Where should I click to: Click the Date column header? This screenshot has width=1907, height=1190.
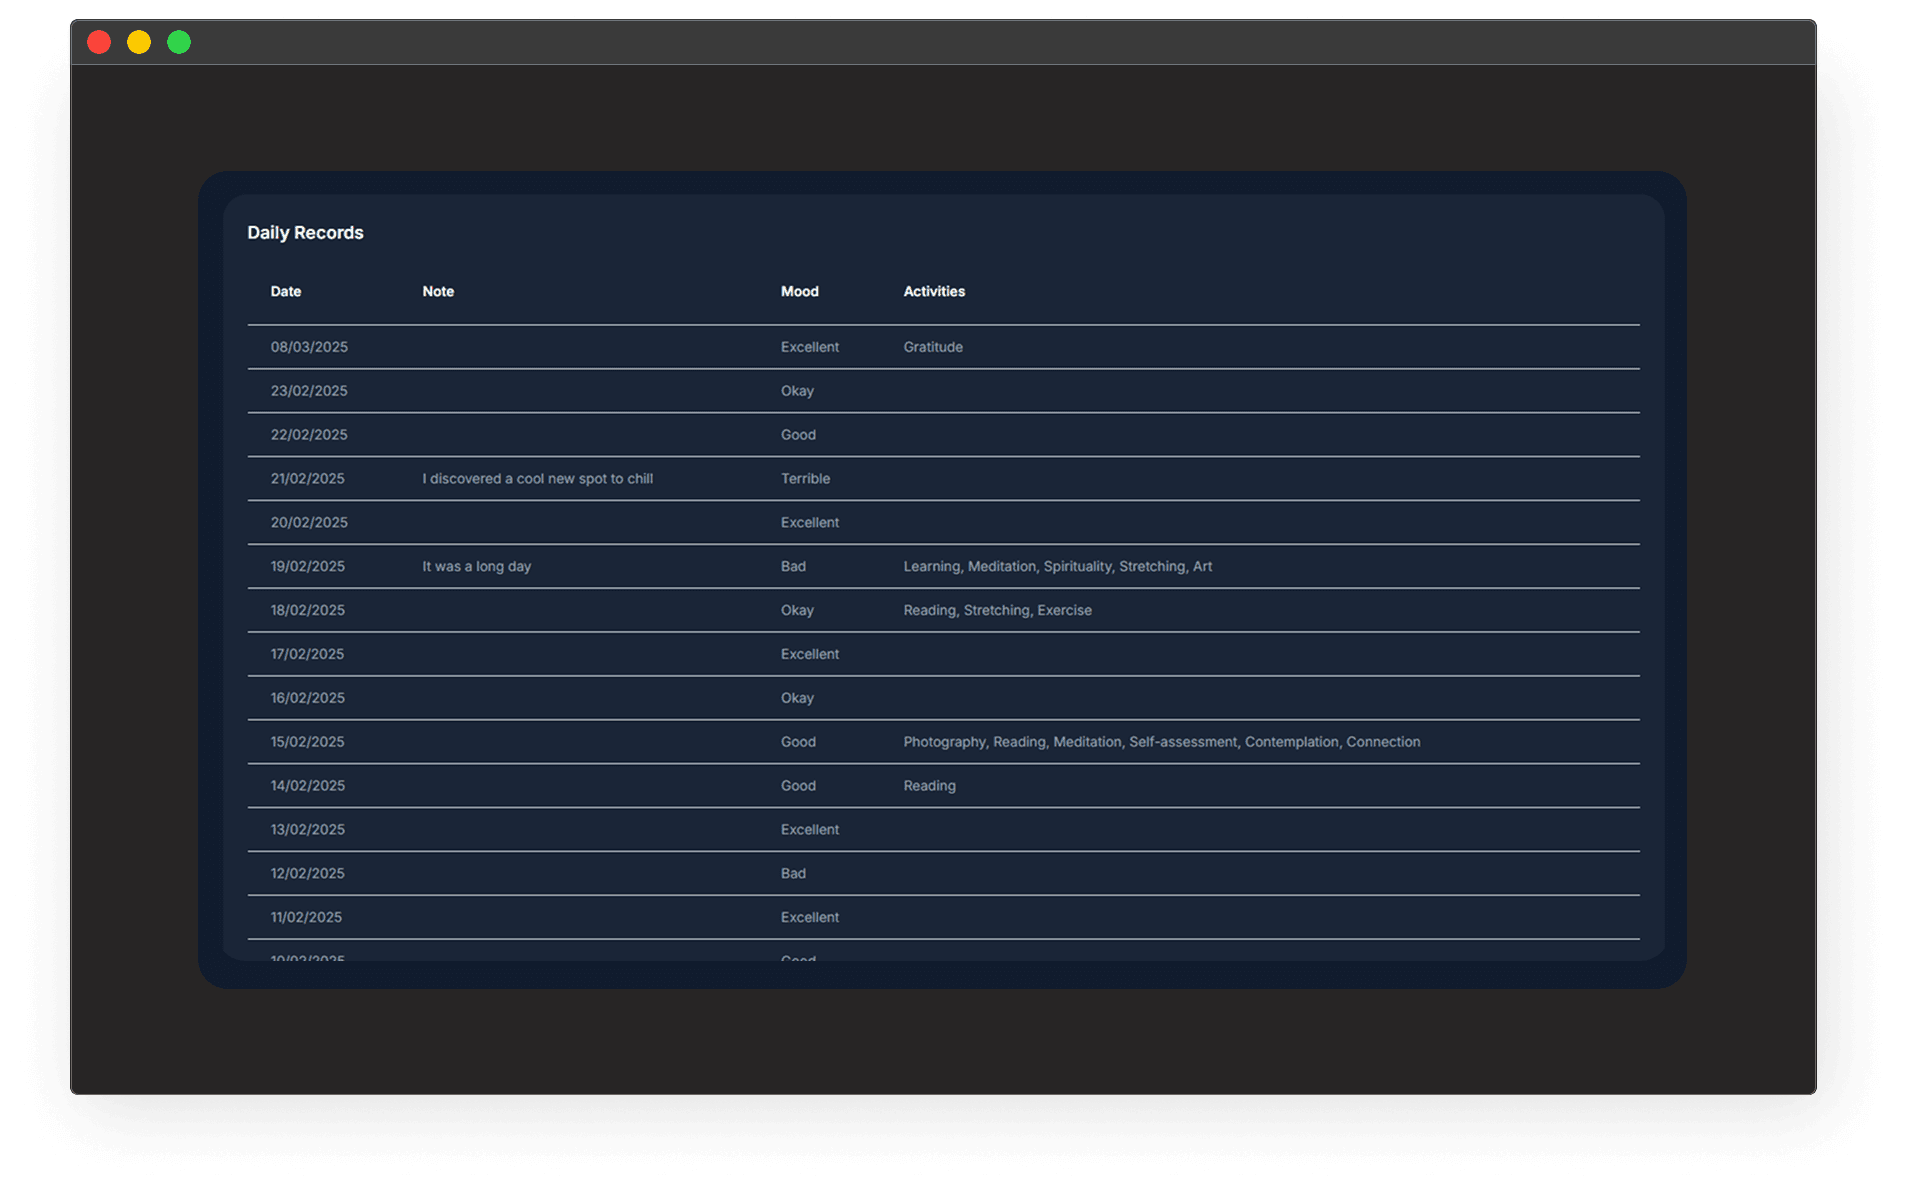286,292
